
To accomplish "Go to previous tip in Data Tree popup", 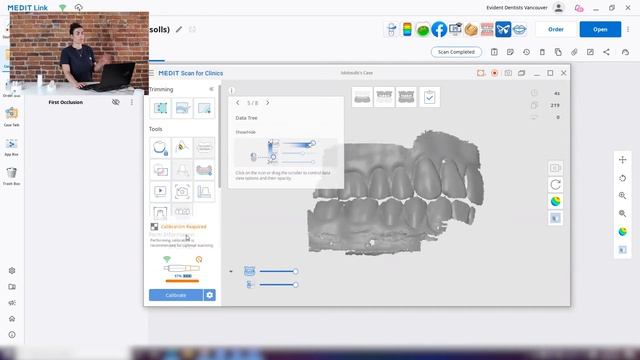I will [238, 103].
